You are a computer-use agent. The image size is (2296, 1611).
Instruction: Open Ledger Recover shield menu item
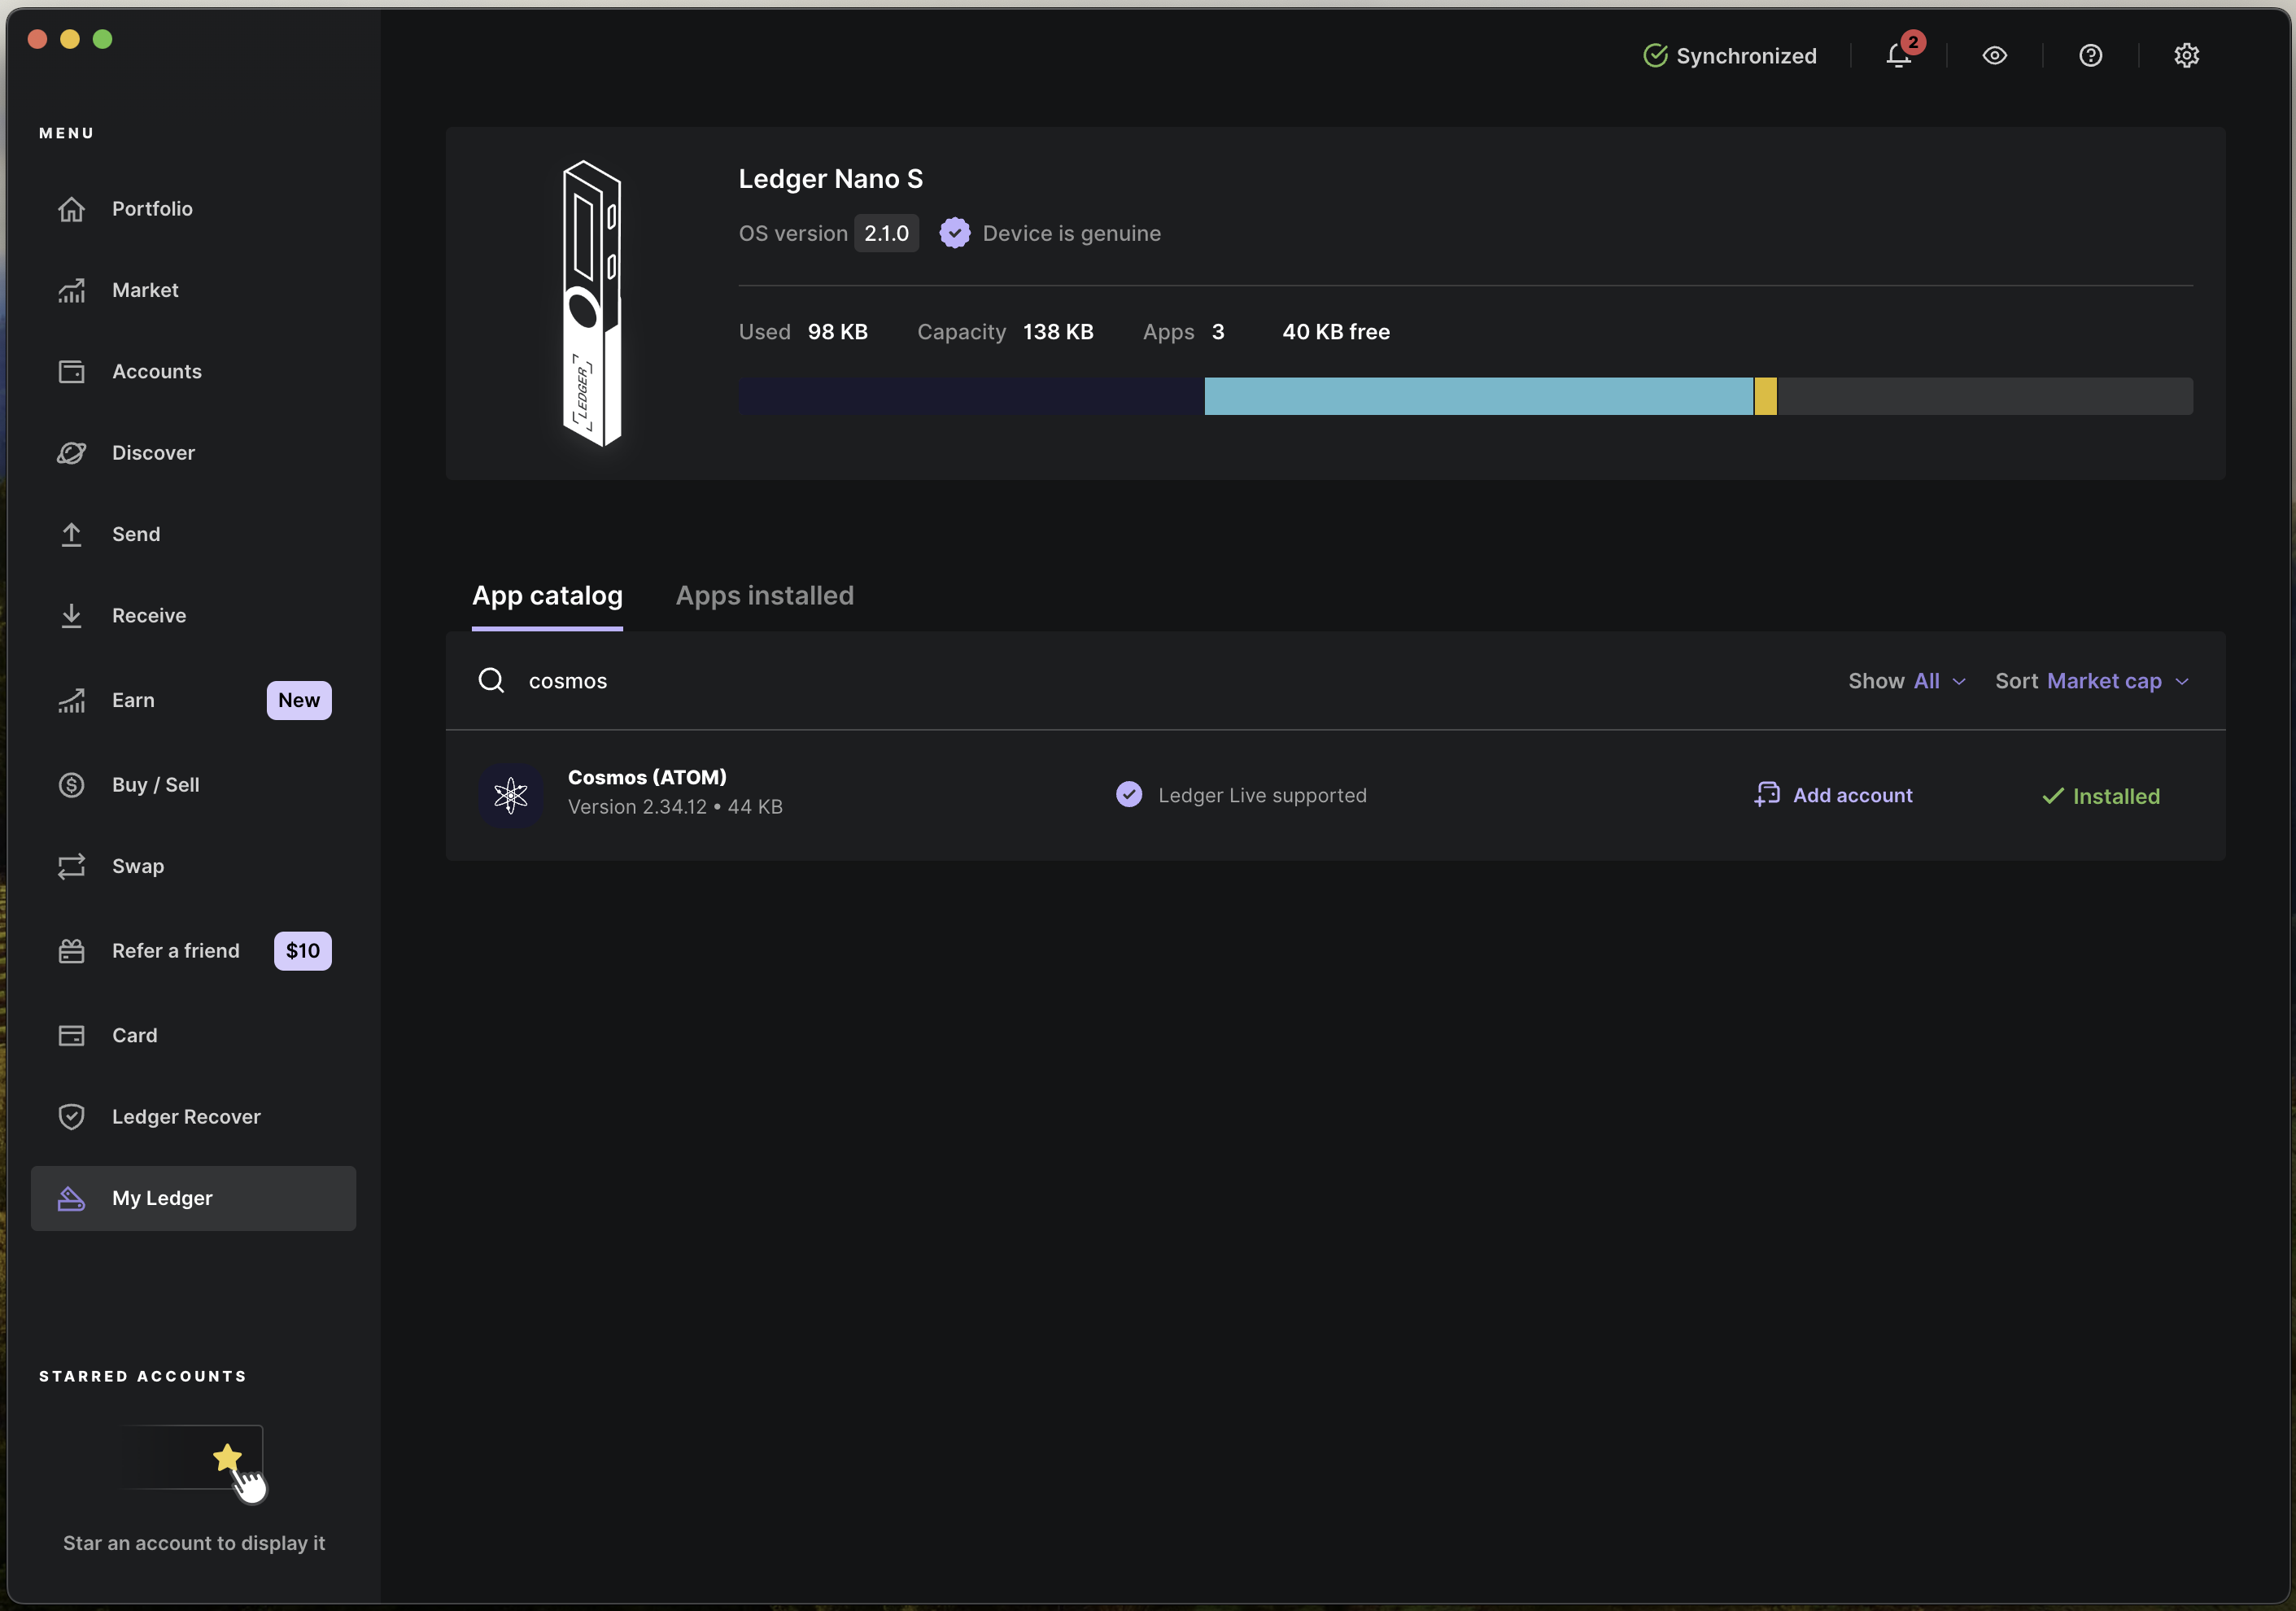pos(186,1117)
